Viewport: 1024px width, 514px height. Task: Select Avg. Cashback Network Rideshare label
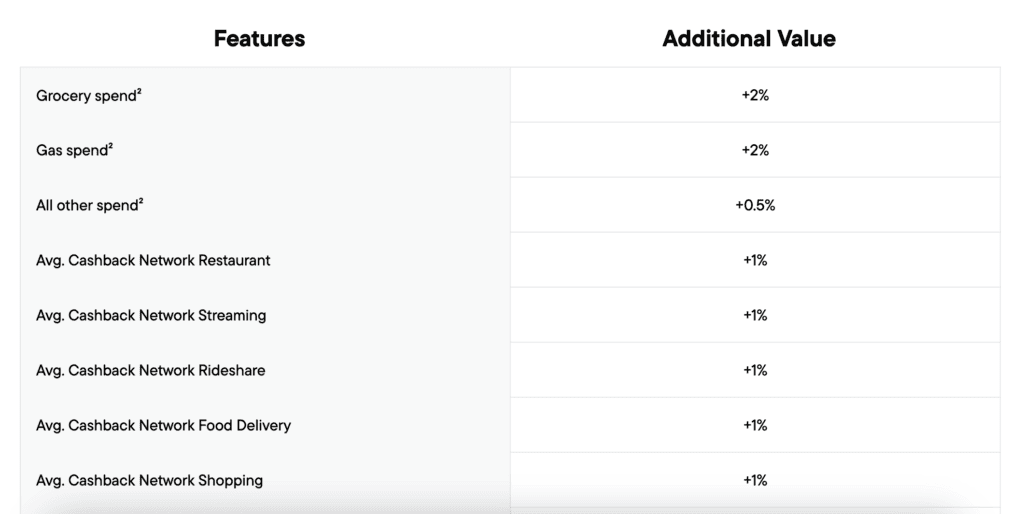(x=150, y=371)
